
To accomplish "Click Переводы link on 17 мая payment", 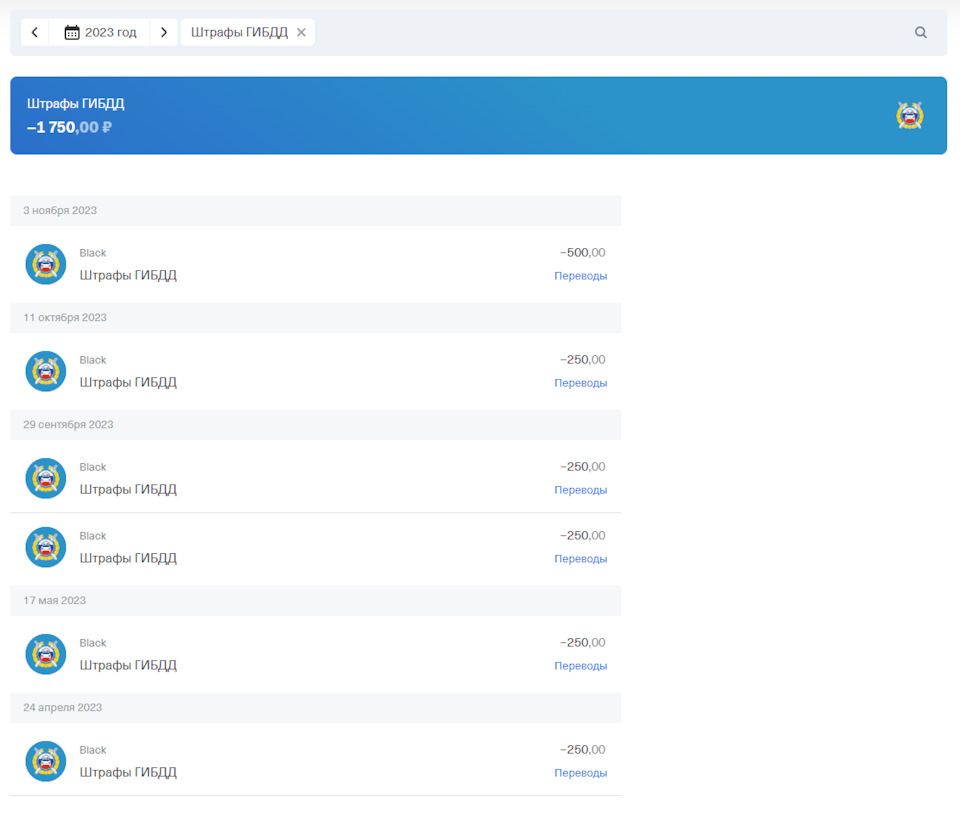I will [580, 666].
